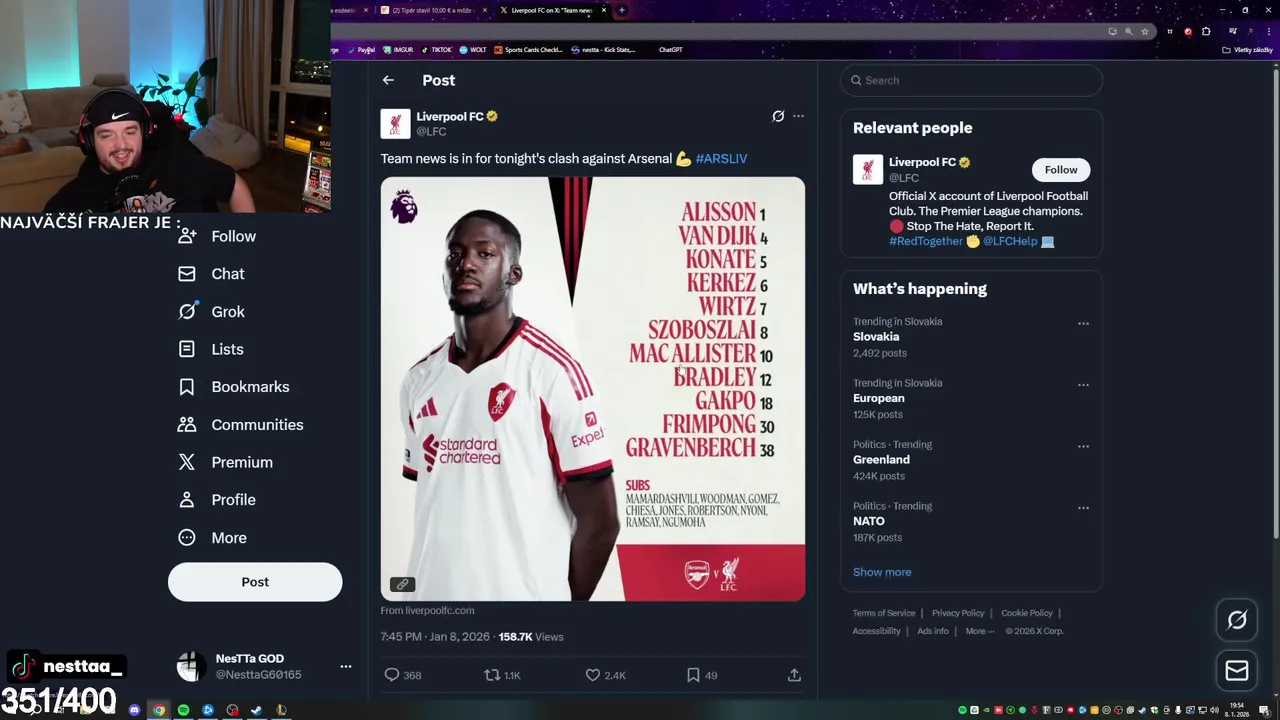Open Sports Cards Checklist bookmark
The height and width of the screenshot is (720, 1280).
pos(529,49)
